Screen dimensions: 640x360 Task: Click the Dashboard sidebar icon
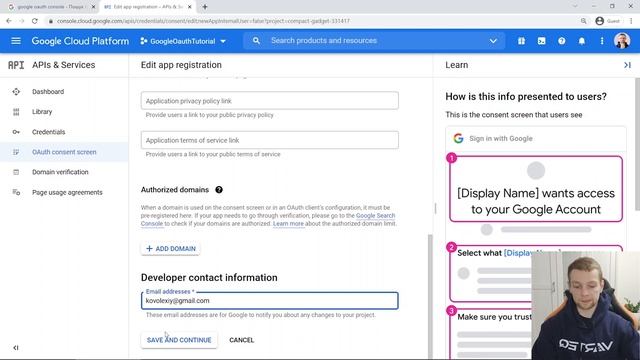(x=16, y=92)
